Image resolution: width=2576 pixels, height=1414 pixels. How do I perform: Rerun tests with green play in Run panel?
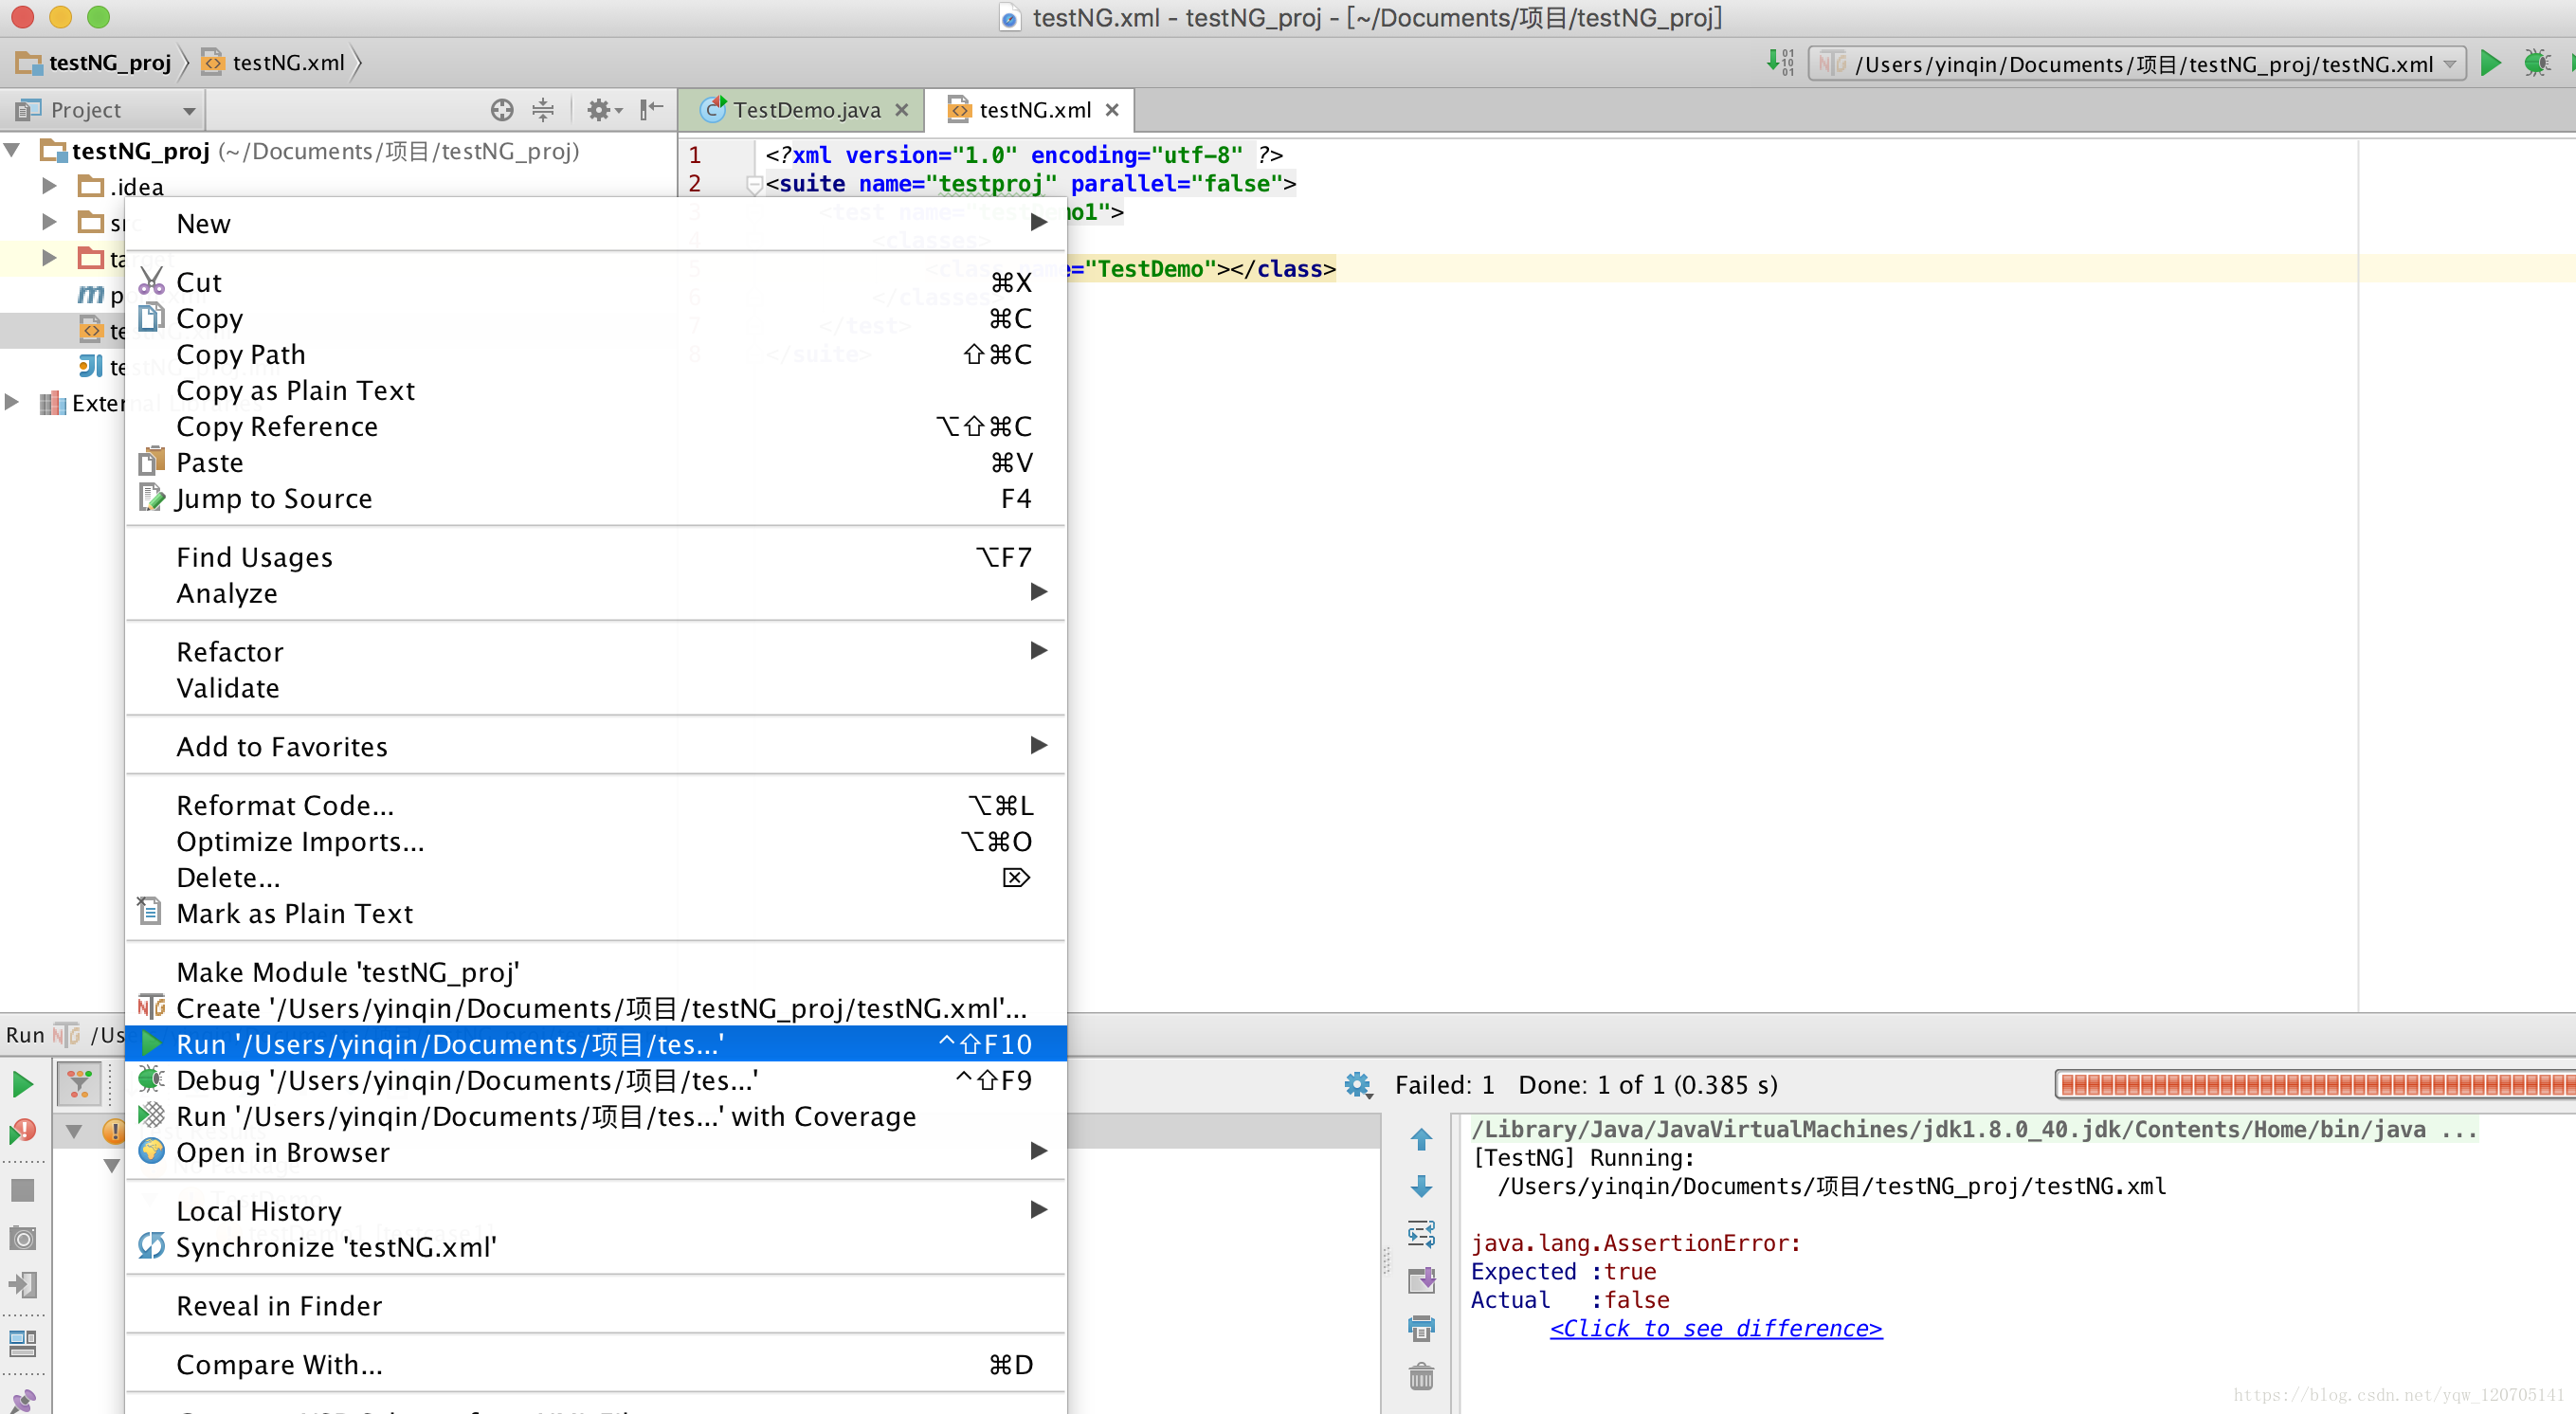[x=22, y=1084]
